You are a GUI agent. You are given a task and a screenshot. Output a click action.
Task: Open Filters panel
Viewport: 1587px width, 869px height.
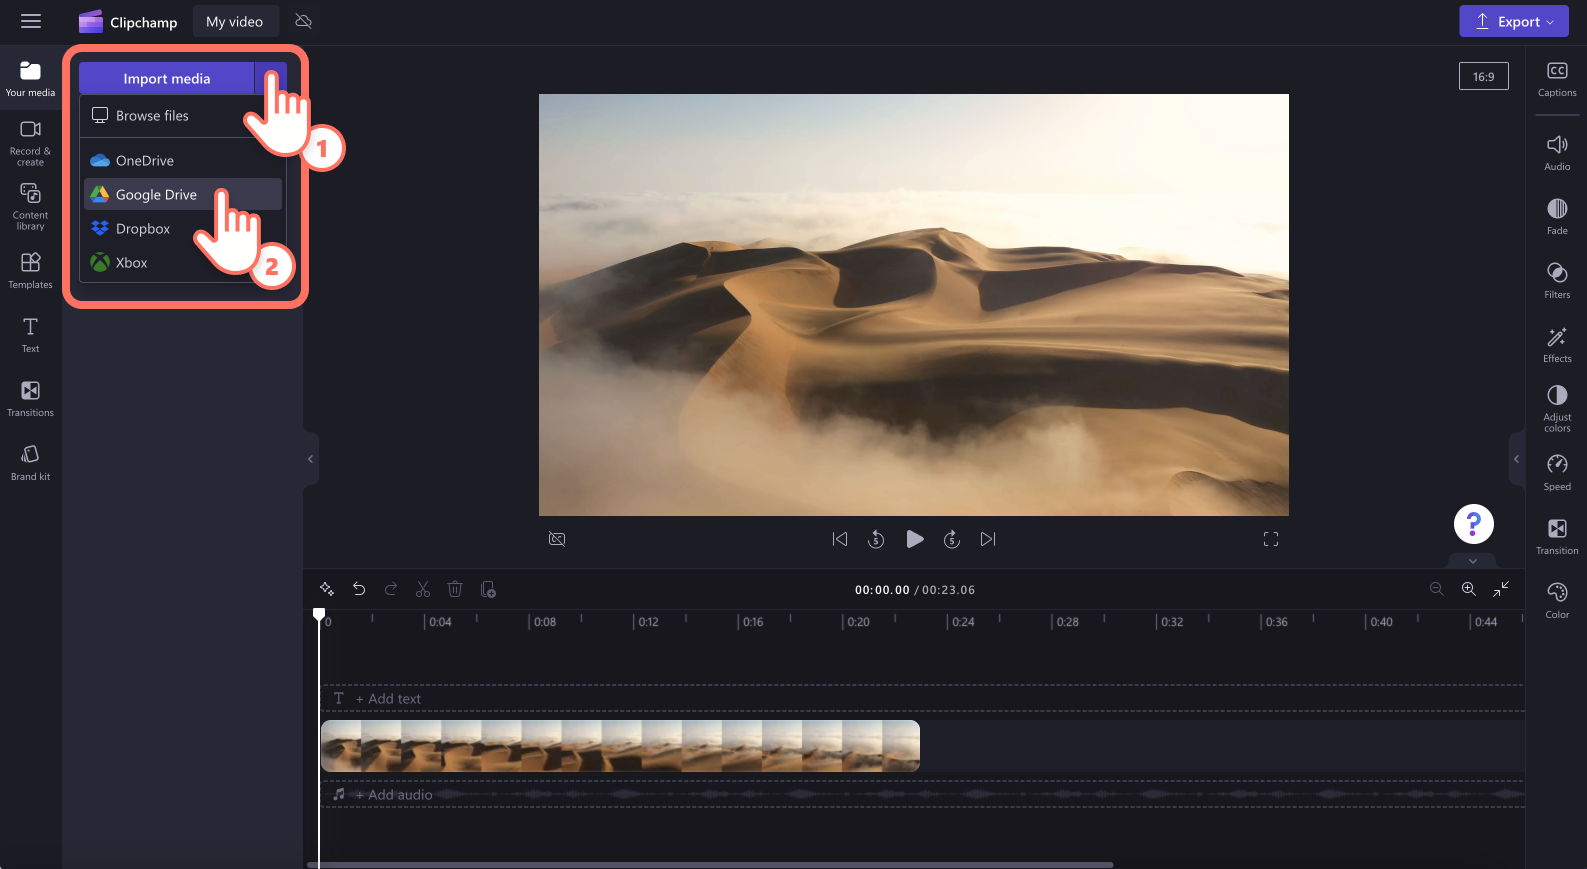(x=1557, y=281)
